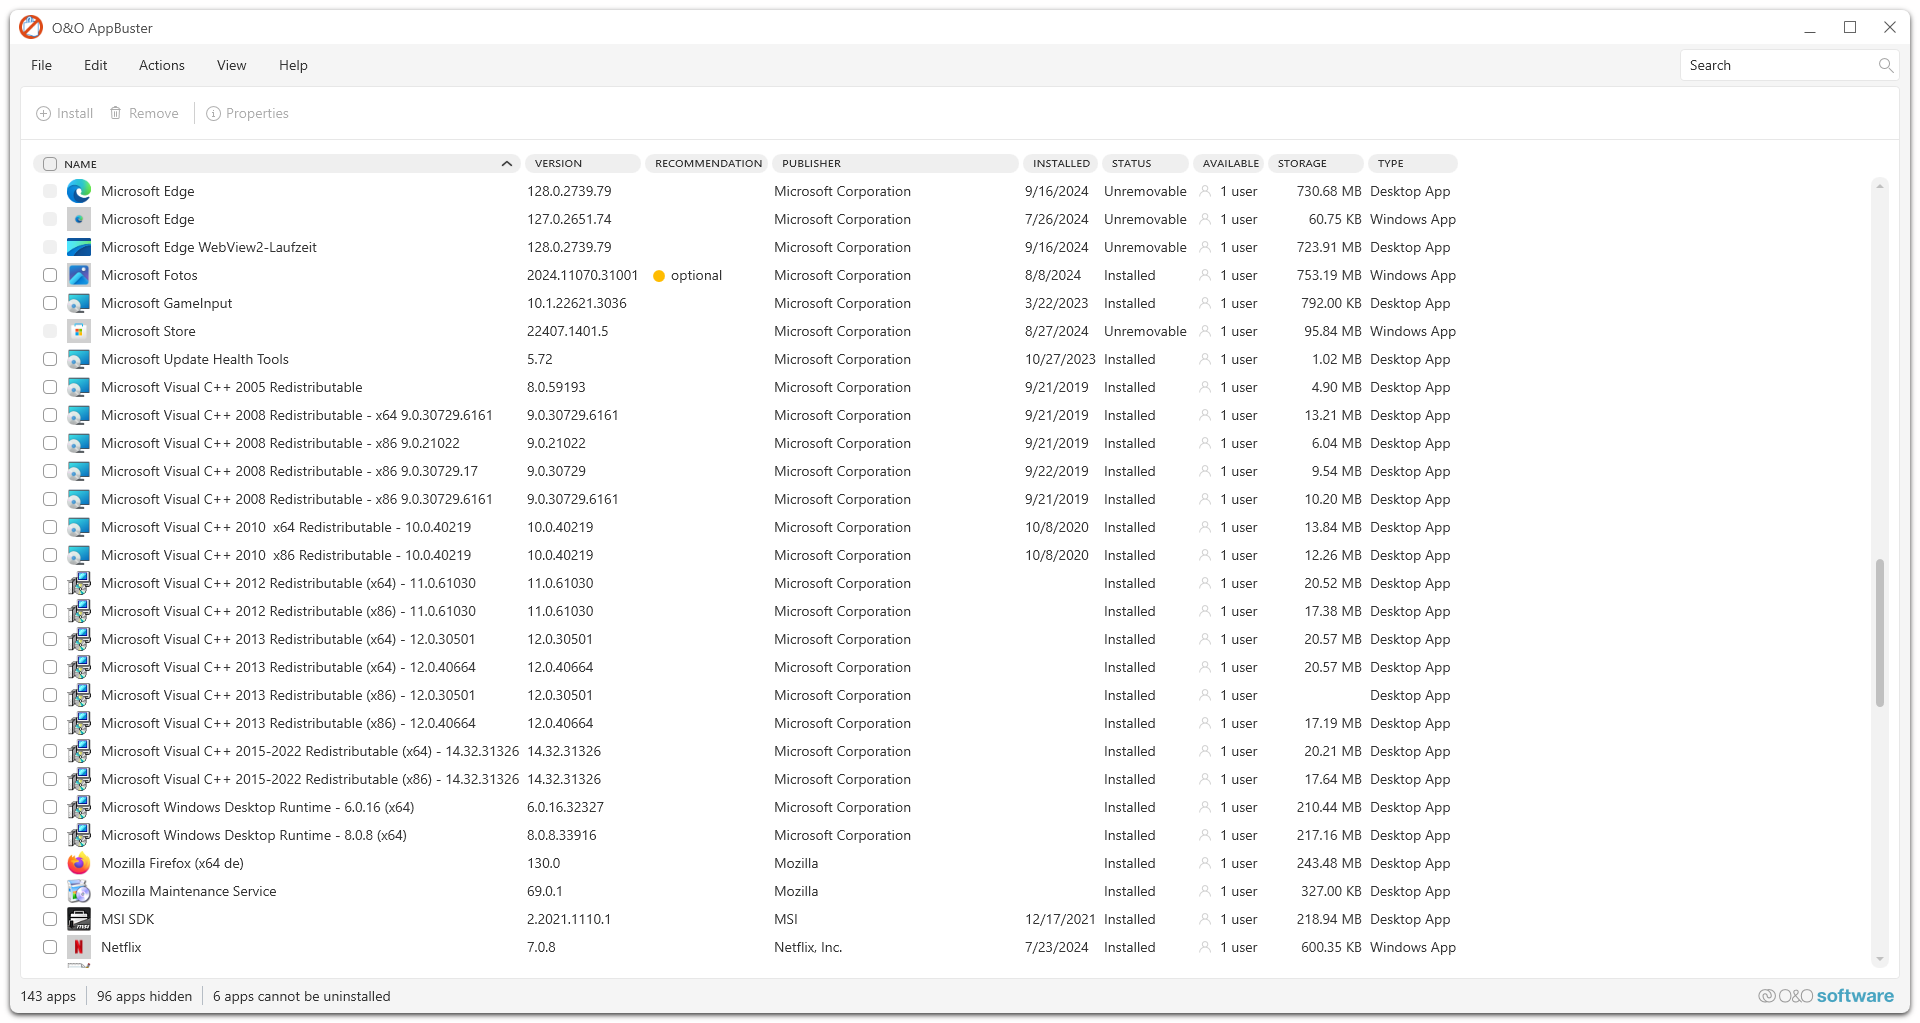Screen dimensions: 1920x1023
Task: Open the Edit menu
Action: click(x=96, y=65)
